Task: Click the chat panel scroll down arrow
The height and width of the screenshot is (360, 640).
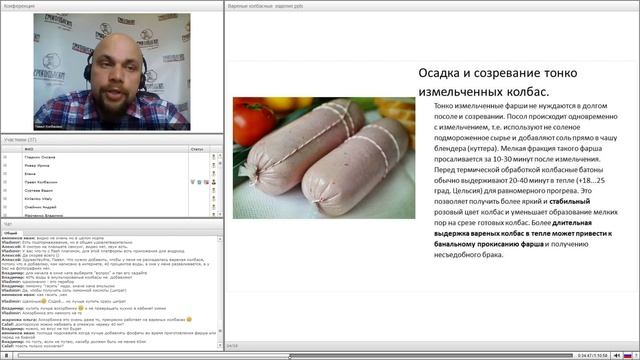Action: tap(220, 346)
